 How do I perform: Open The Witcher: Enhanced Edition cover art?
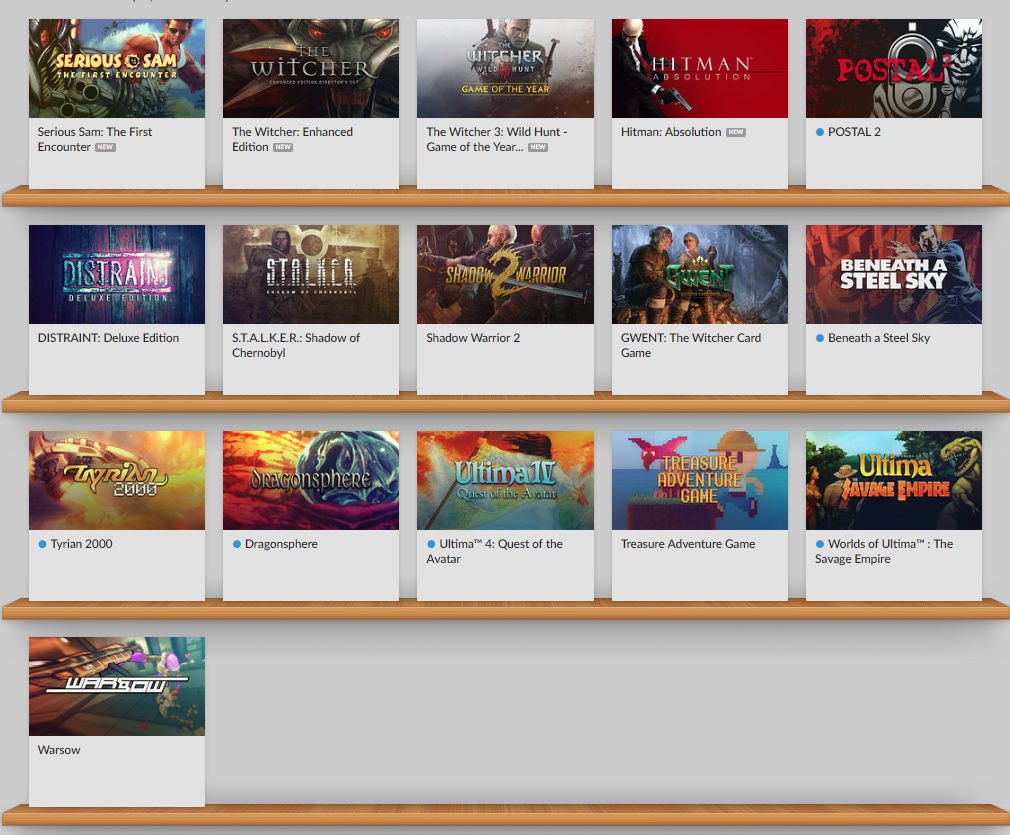point(311,68)
